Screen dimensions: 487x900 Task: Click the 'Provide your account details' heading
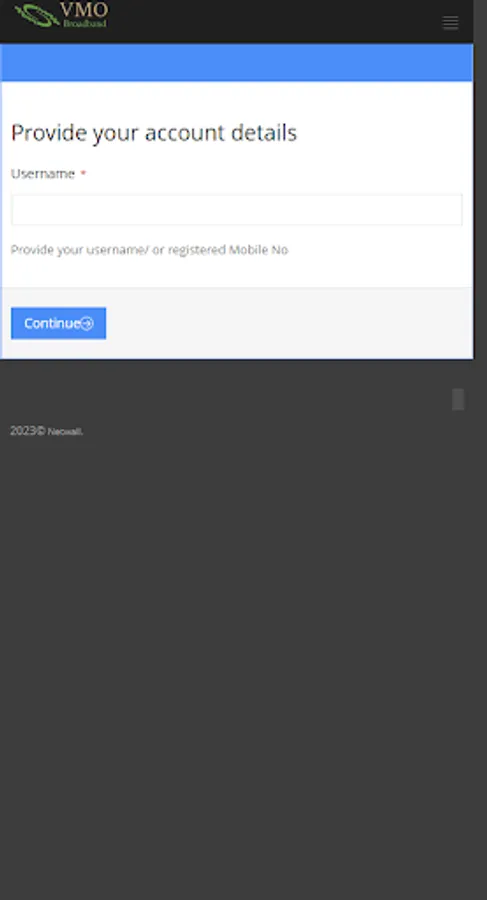(154, 133)
